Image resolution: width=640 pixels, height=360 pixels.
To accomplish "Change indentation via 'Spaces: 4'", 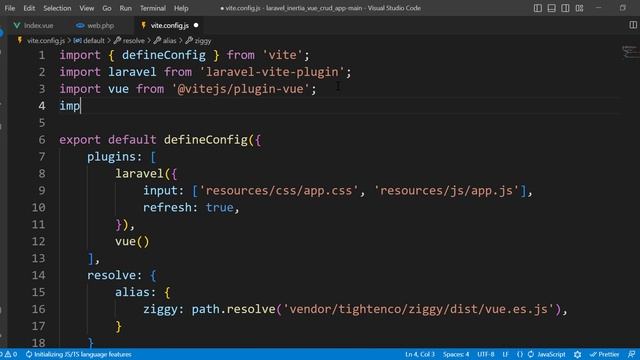I will pyautogui.click(x=456, y=354).
